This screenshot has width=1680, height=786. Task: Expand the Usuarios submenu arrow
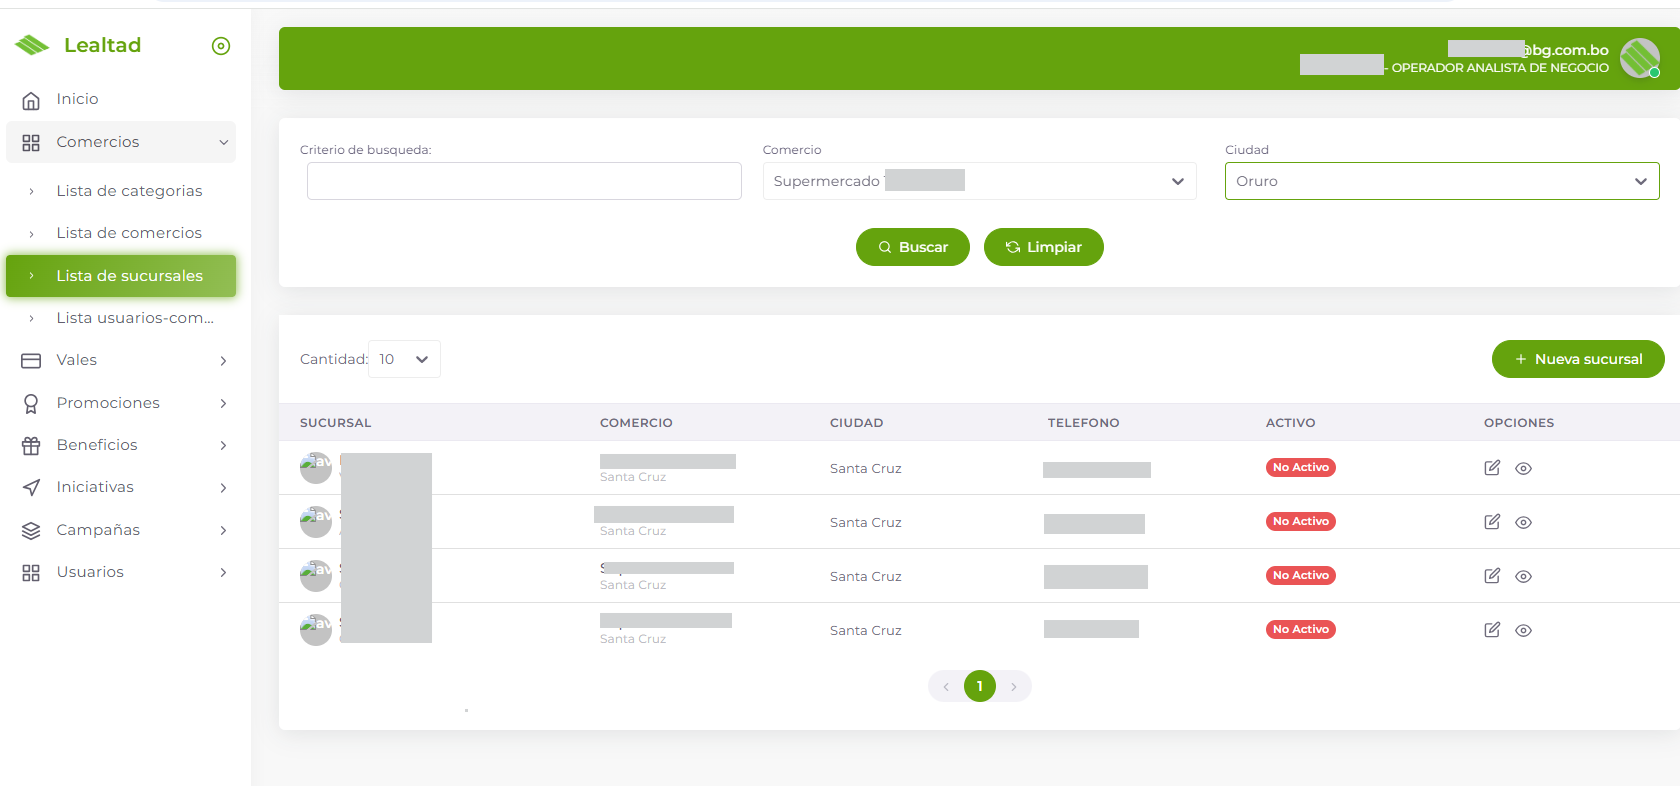(224, 573)
